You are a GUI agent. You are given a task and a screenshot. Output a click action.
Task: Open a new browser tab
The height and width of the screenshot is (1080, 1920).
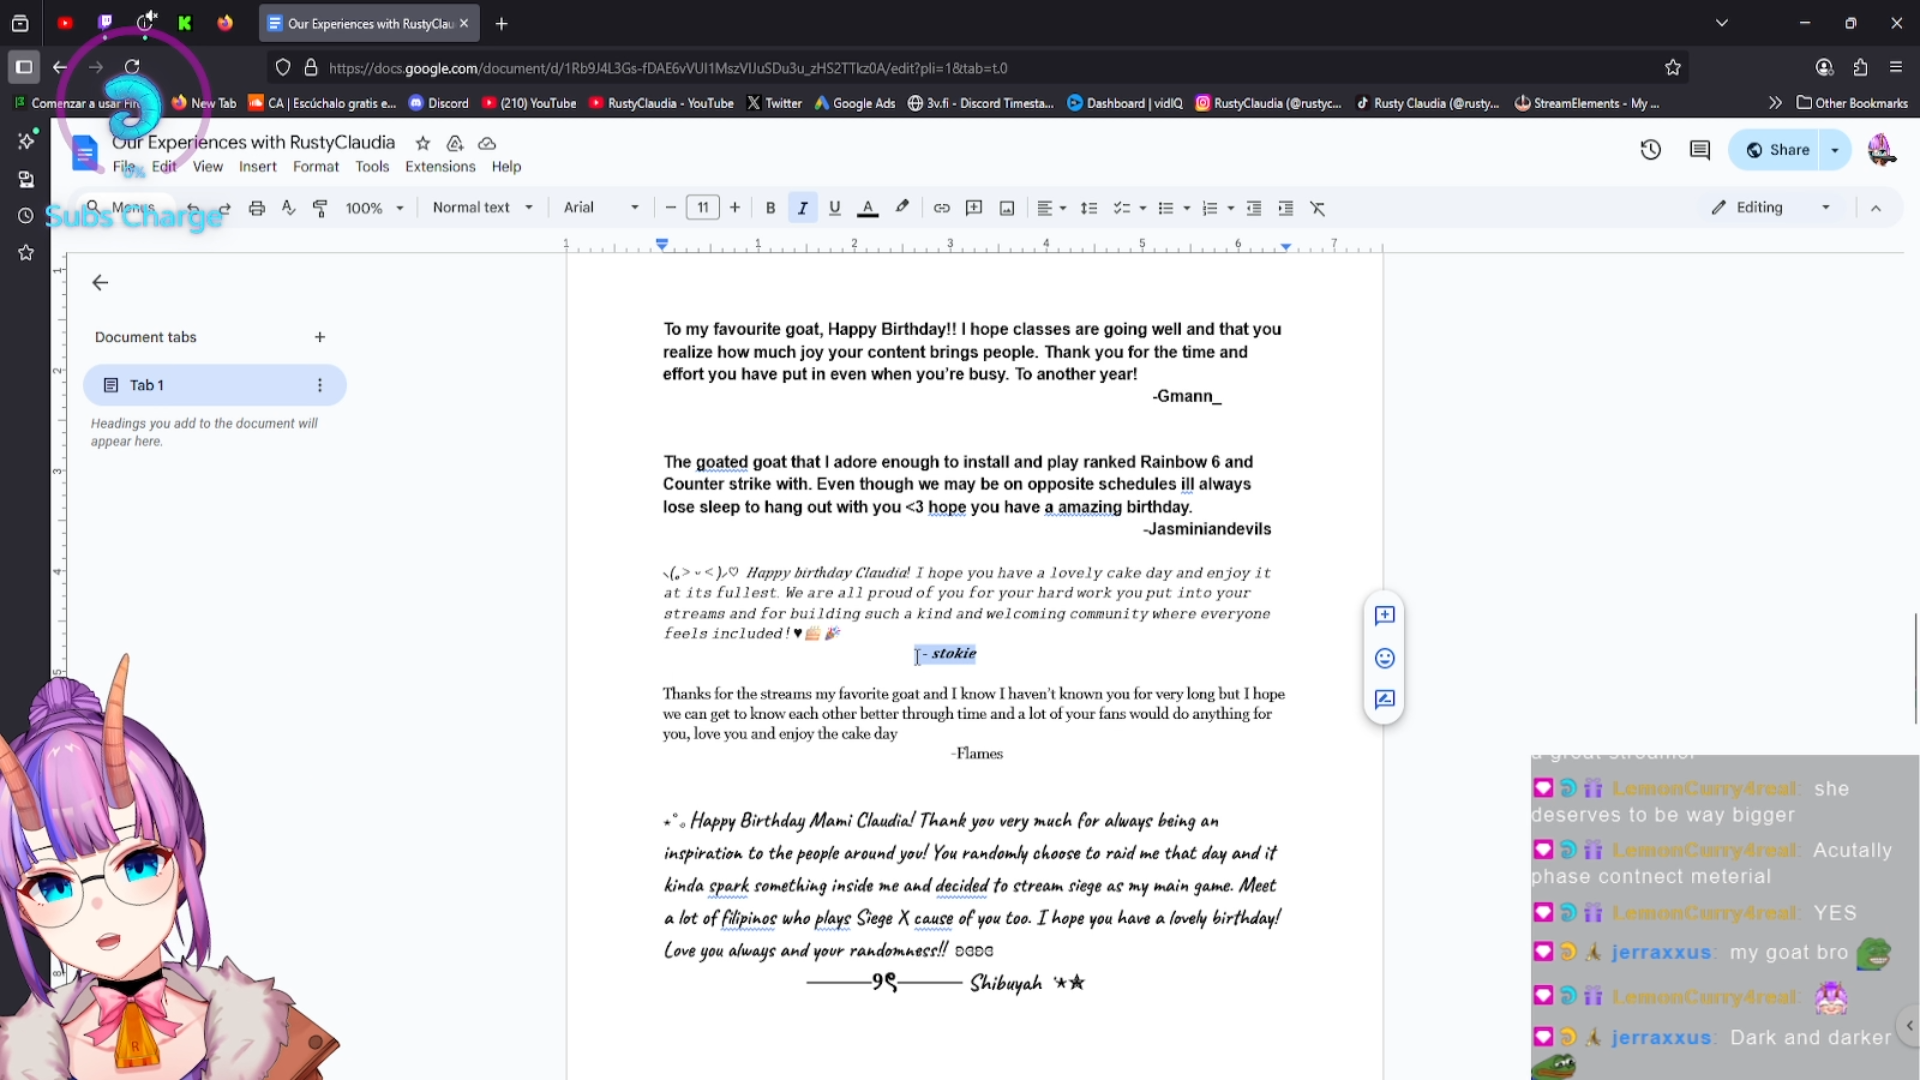(x=502, y=23)
